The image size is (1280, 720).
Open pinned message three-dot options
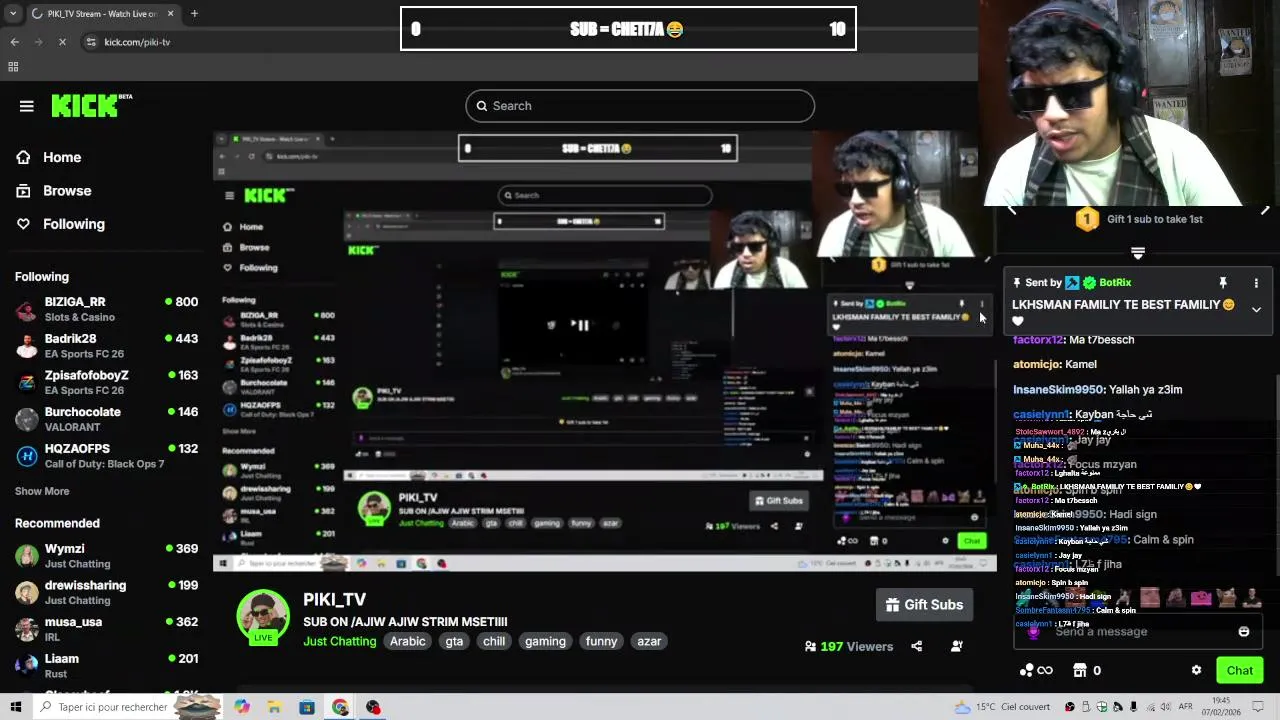click(1256, 283)
